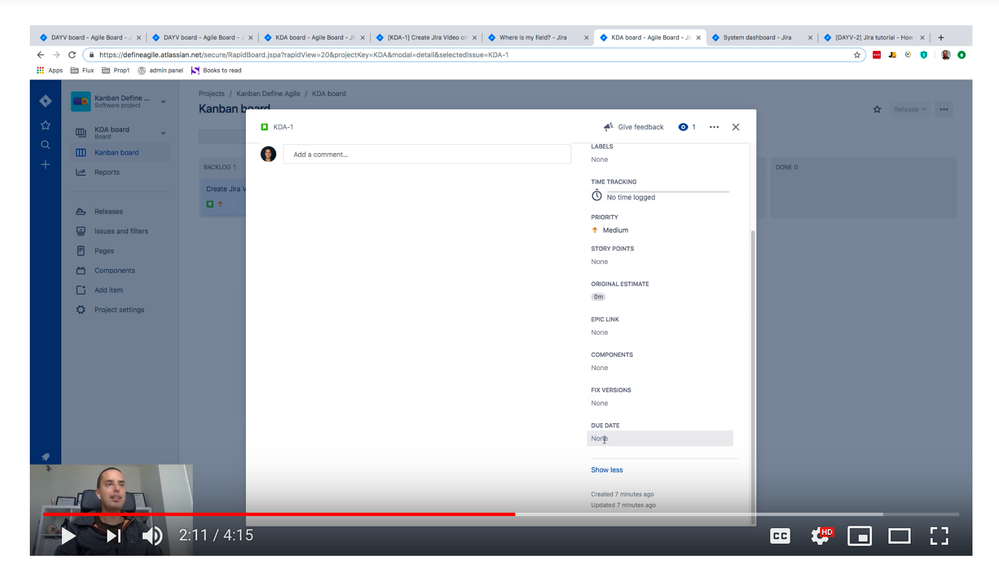
Task: Enter fullscreen video mode
Action: [x=939, y=536]
